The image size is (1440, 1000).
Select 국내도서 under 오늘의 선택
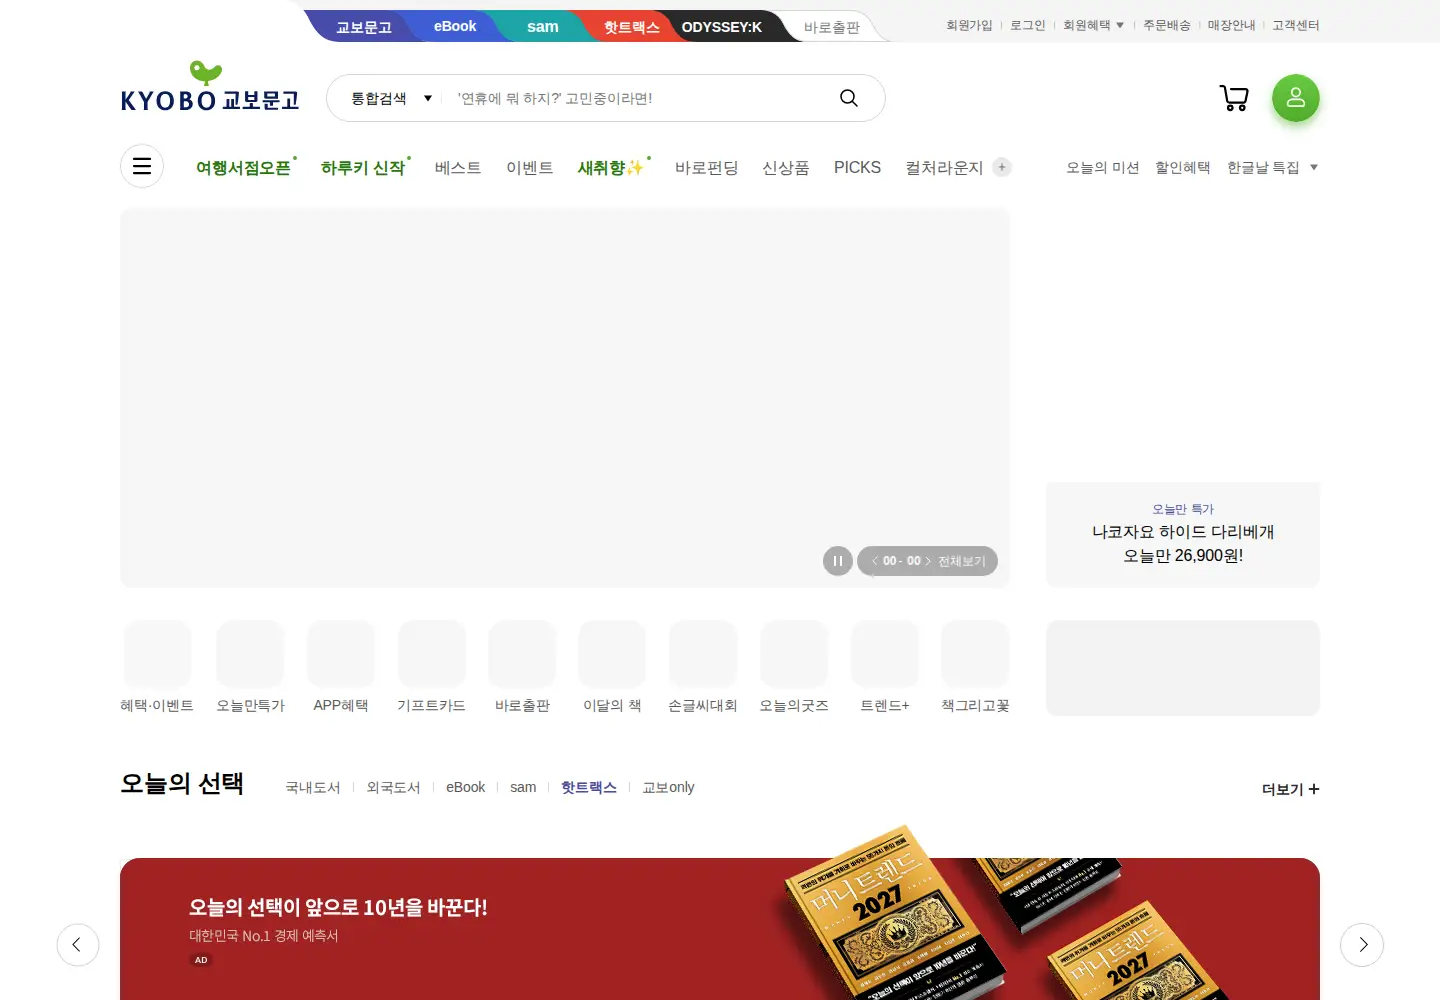point(313,787)
